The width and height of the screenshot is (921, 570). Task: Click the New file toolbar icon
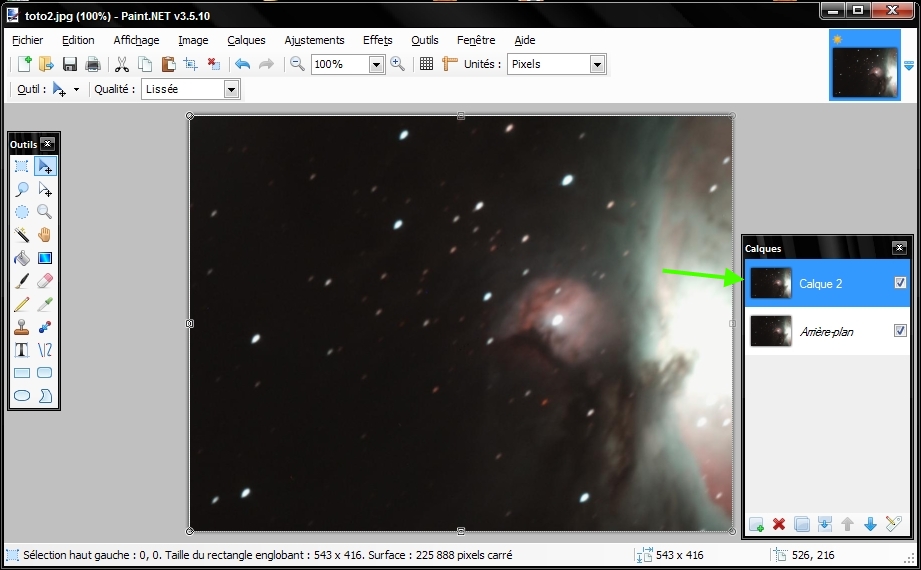coord(24,64)
